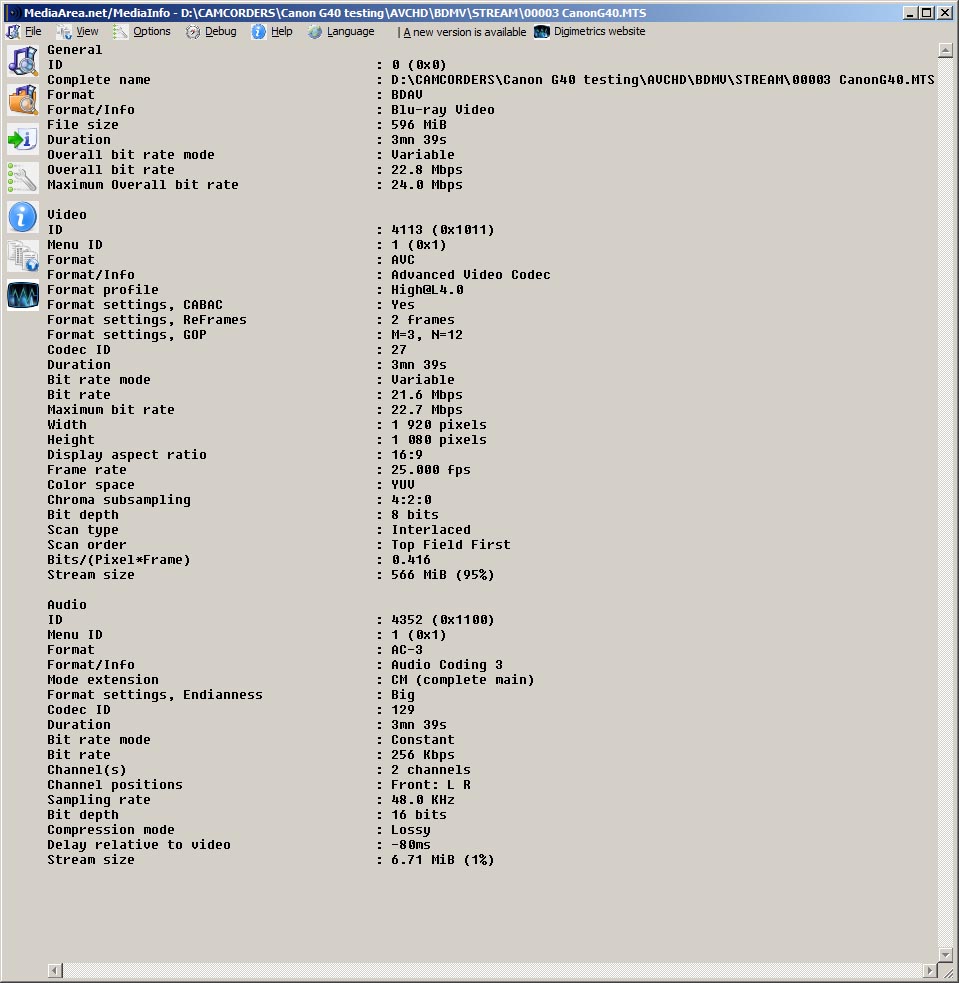Image resolution: width=959 pixels, height=983 pixels.
Task: Minimize the MediaInfo window
Action: (910, 13)
